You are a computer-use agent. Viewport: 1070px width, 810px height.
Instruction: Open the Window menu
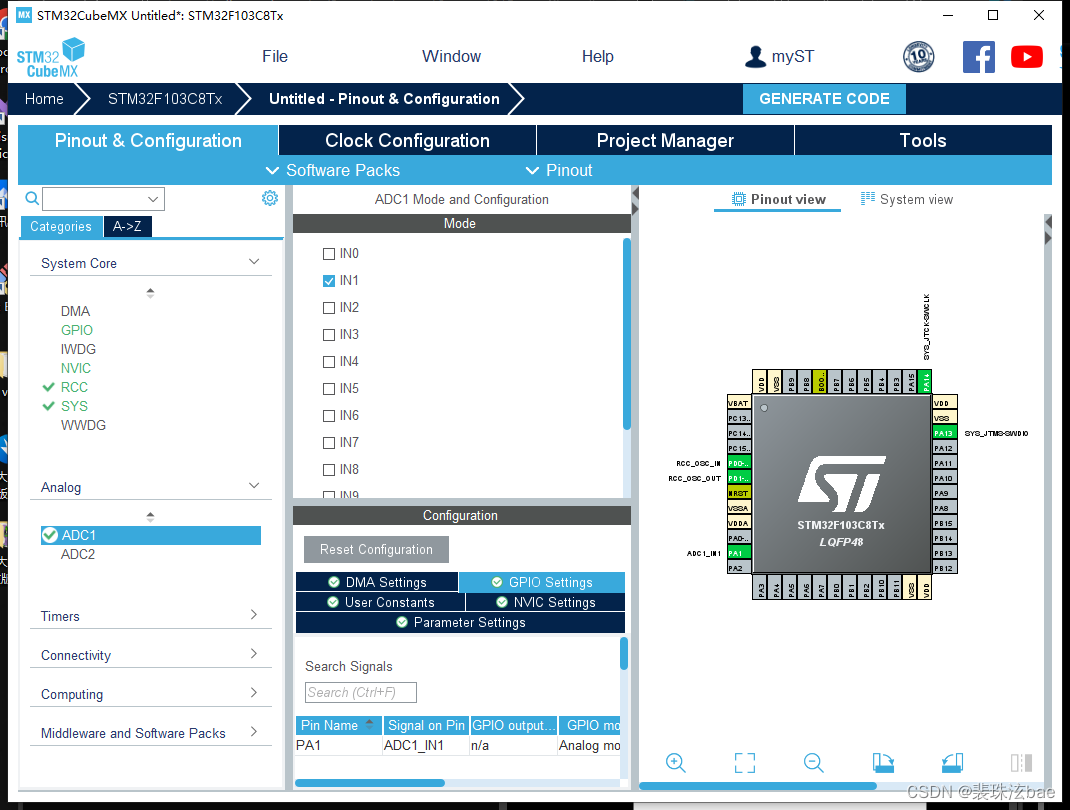point(451,57)
